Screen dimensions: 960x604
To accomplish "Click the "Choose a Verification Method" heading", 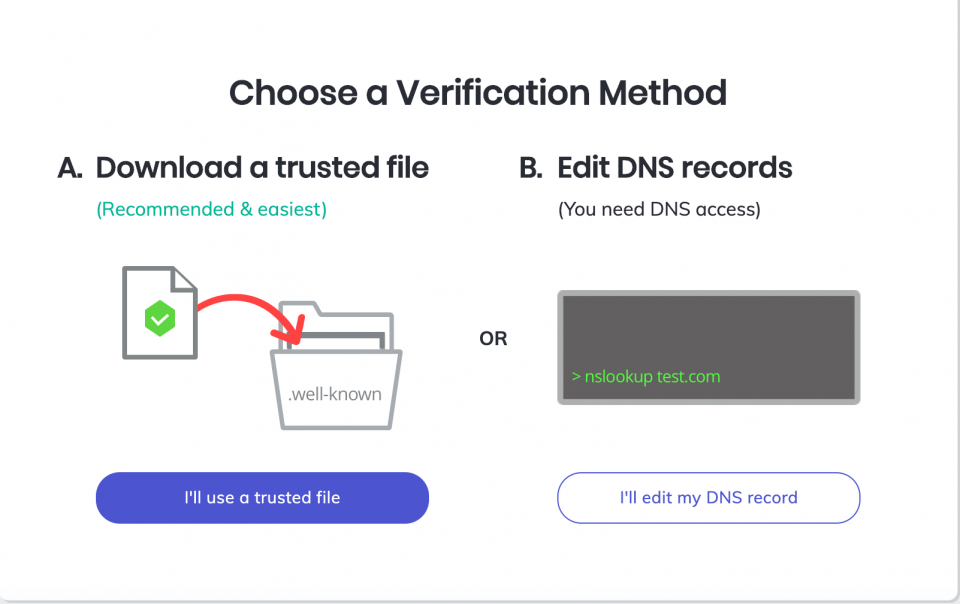I will (478, 93).
